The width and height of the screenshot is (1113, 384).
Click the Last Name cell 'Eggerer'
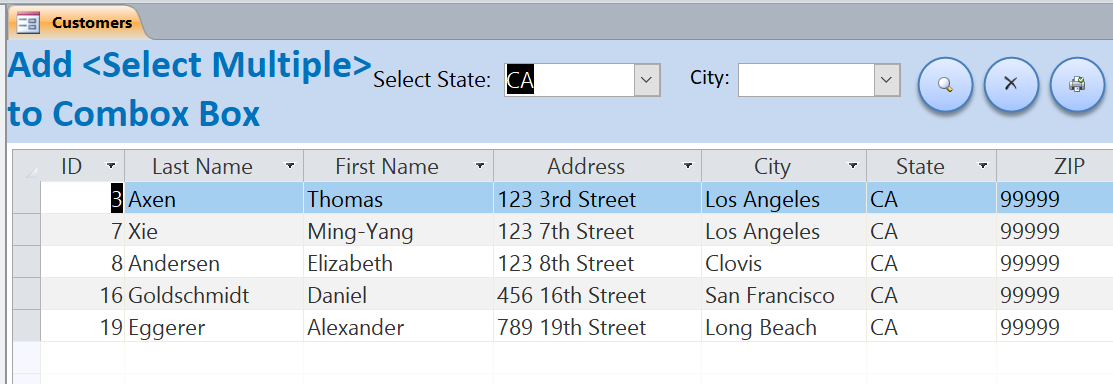pos(214,327)
